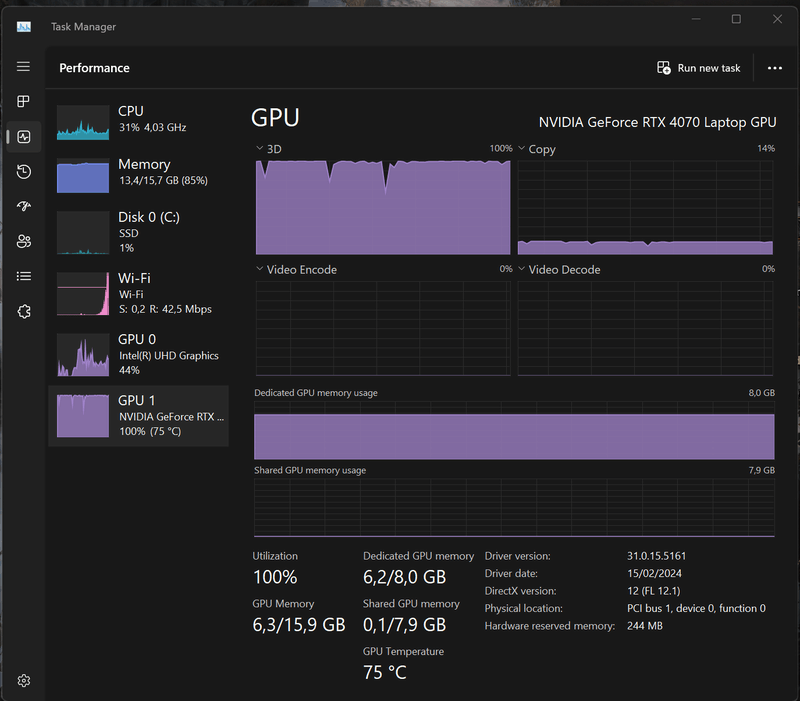Click NVIDIA GeForce RTX 4070 Laptop GPU title
The image size is (800, 701).
658,122
